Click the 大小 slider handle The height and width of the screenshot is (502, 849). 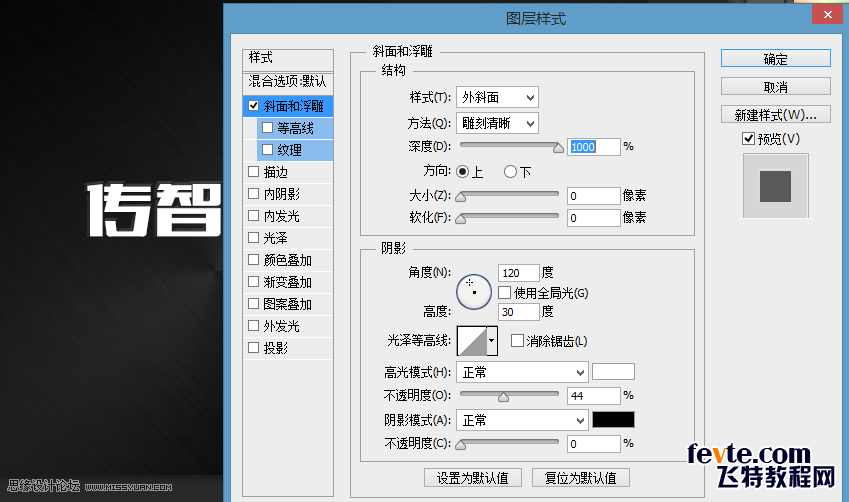point(461,197)
